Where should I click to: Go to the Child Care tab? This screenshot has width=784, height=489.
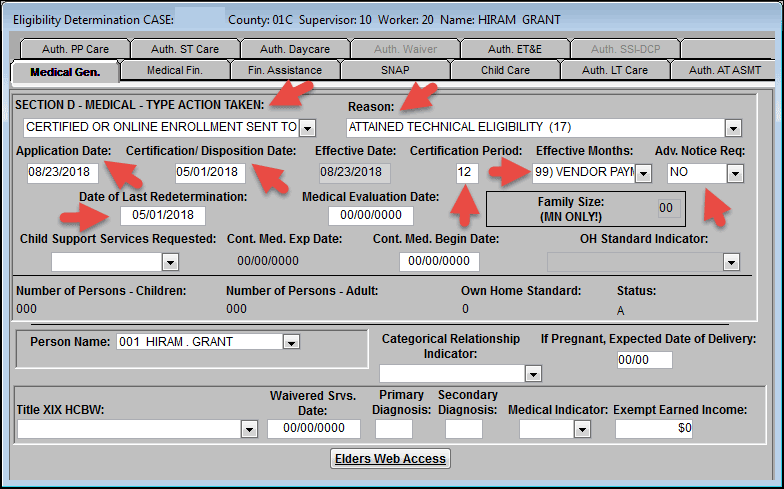[x=505, y=70]
